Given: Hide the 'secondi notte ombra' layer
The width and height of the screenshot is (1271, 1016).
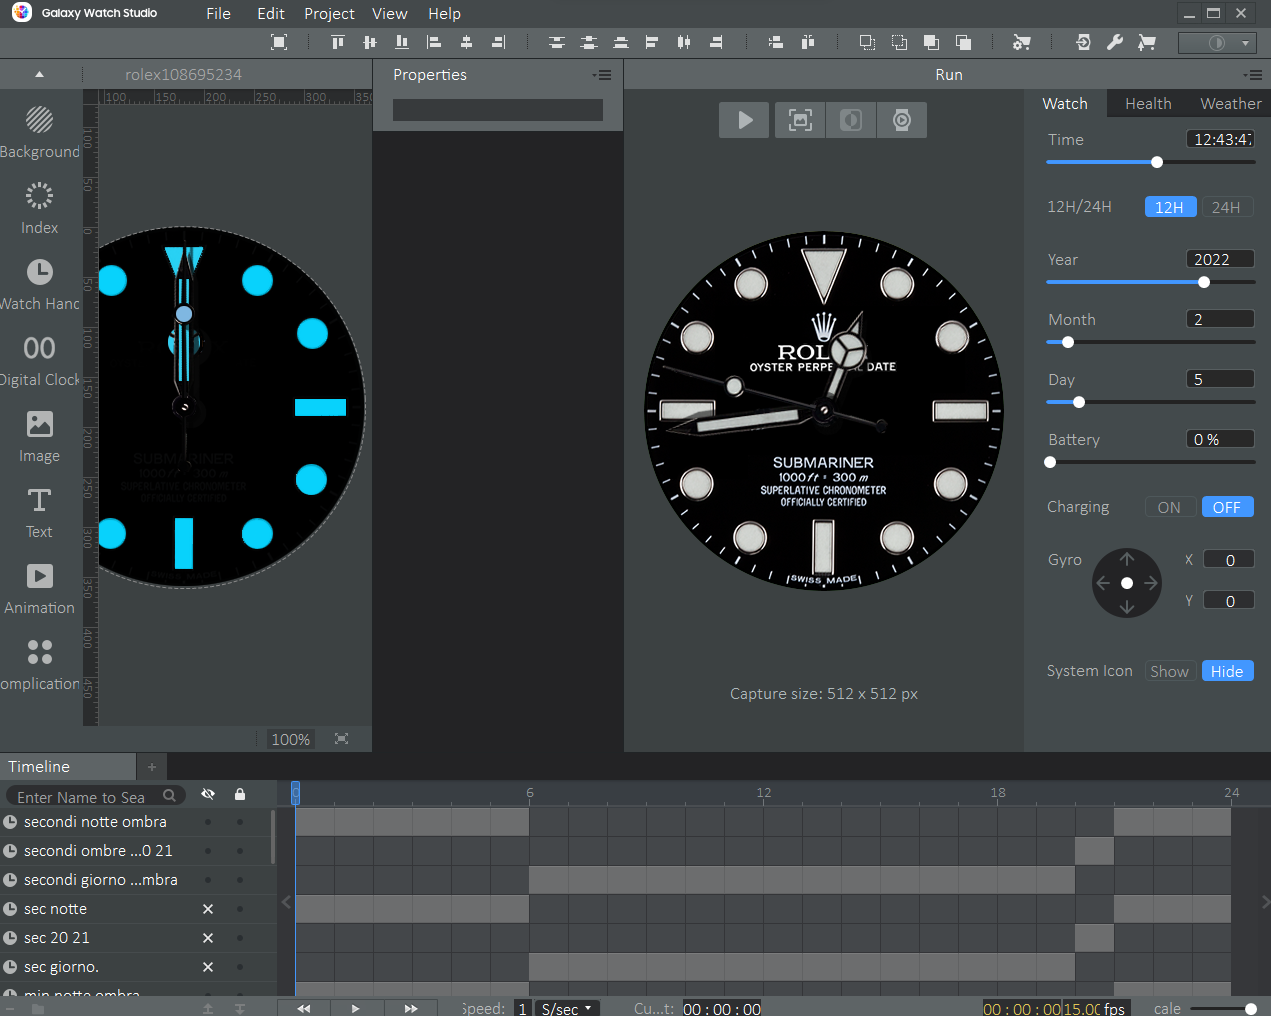Looking at the screenshot, I should point(208,822).
